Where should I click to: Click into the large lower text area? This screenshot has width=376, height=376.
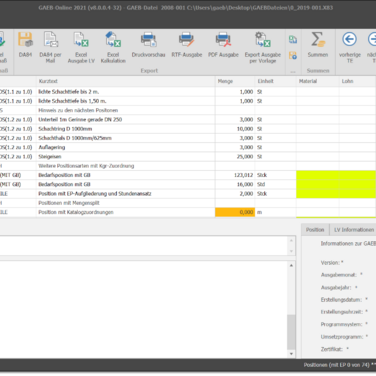pyautogui.click(x=143, y=310)
